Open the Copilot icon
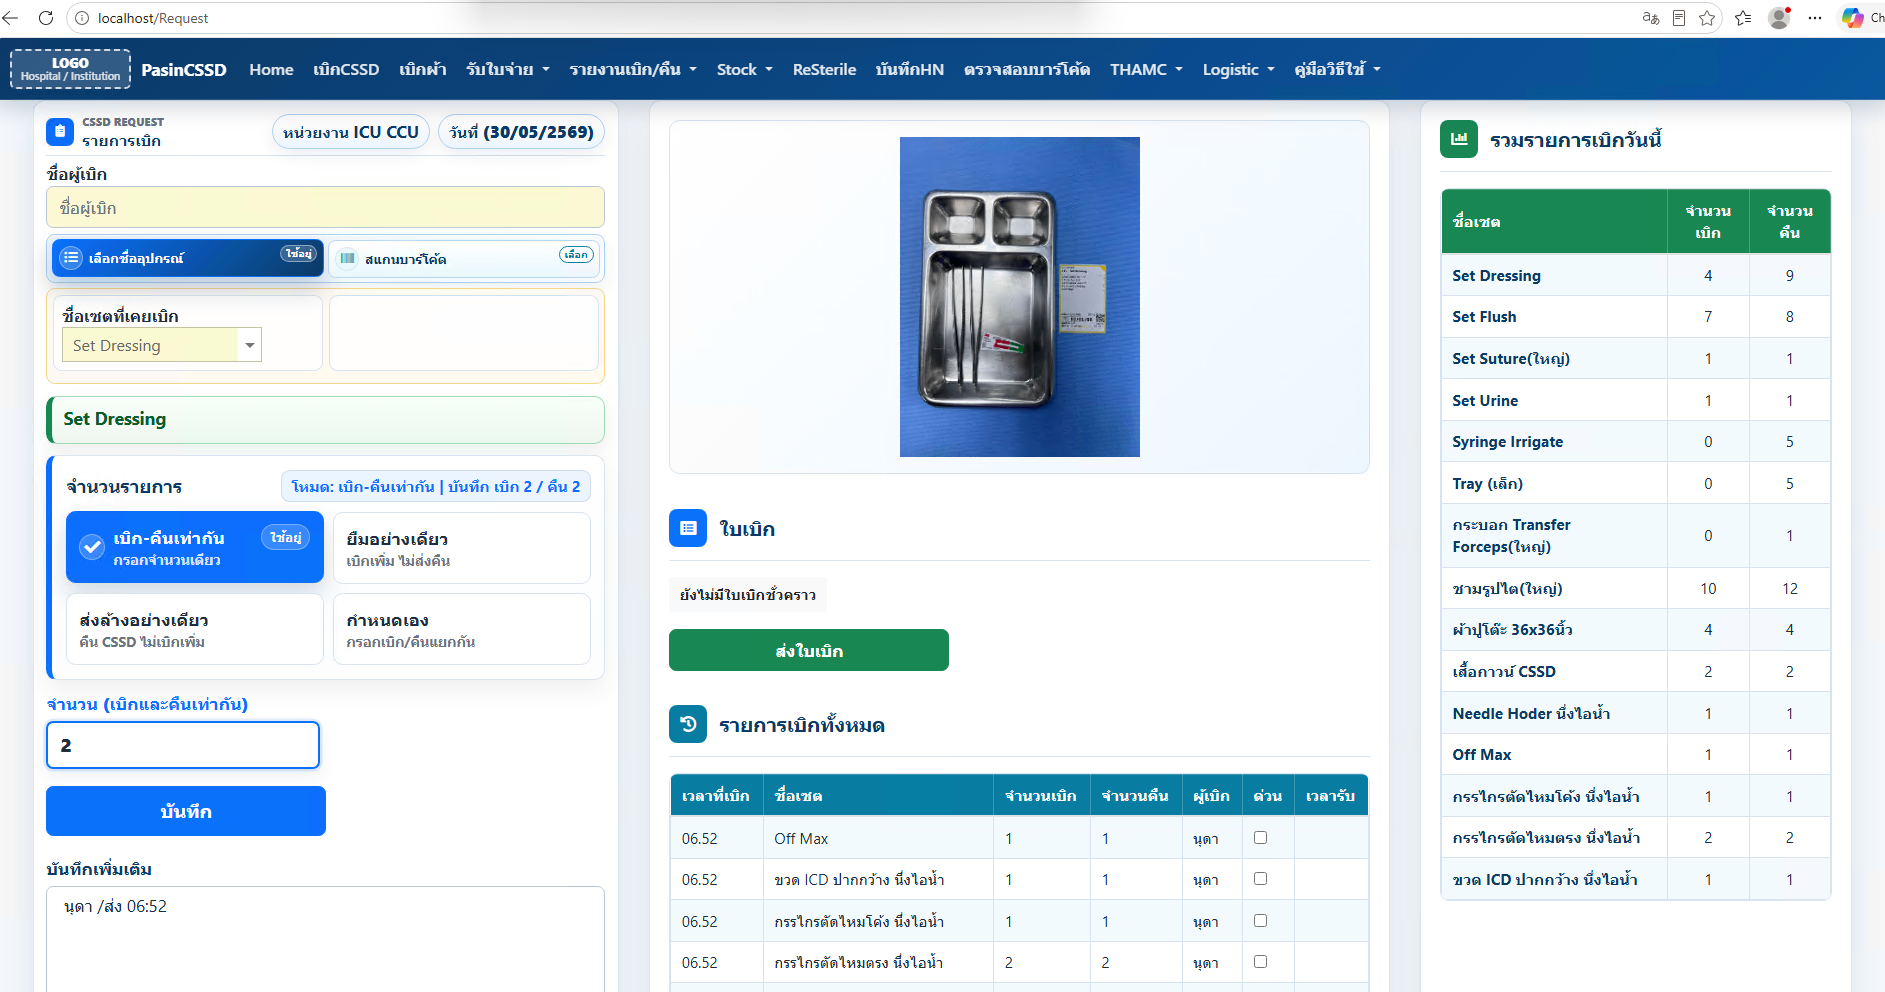Screen dimensions: 1885x992 point(1852,18)
